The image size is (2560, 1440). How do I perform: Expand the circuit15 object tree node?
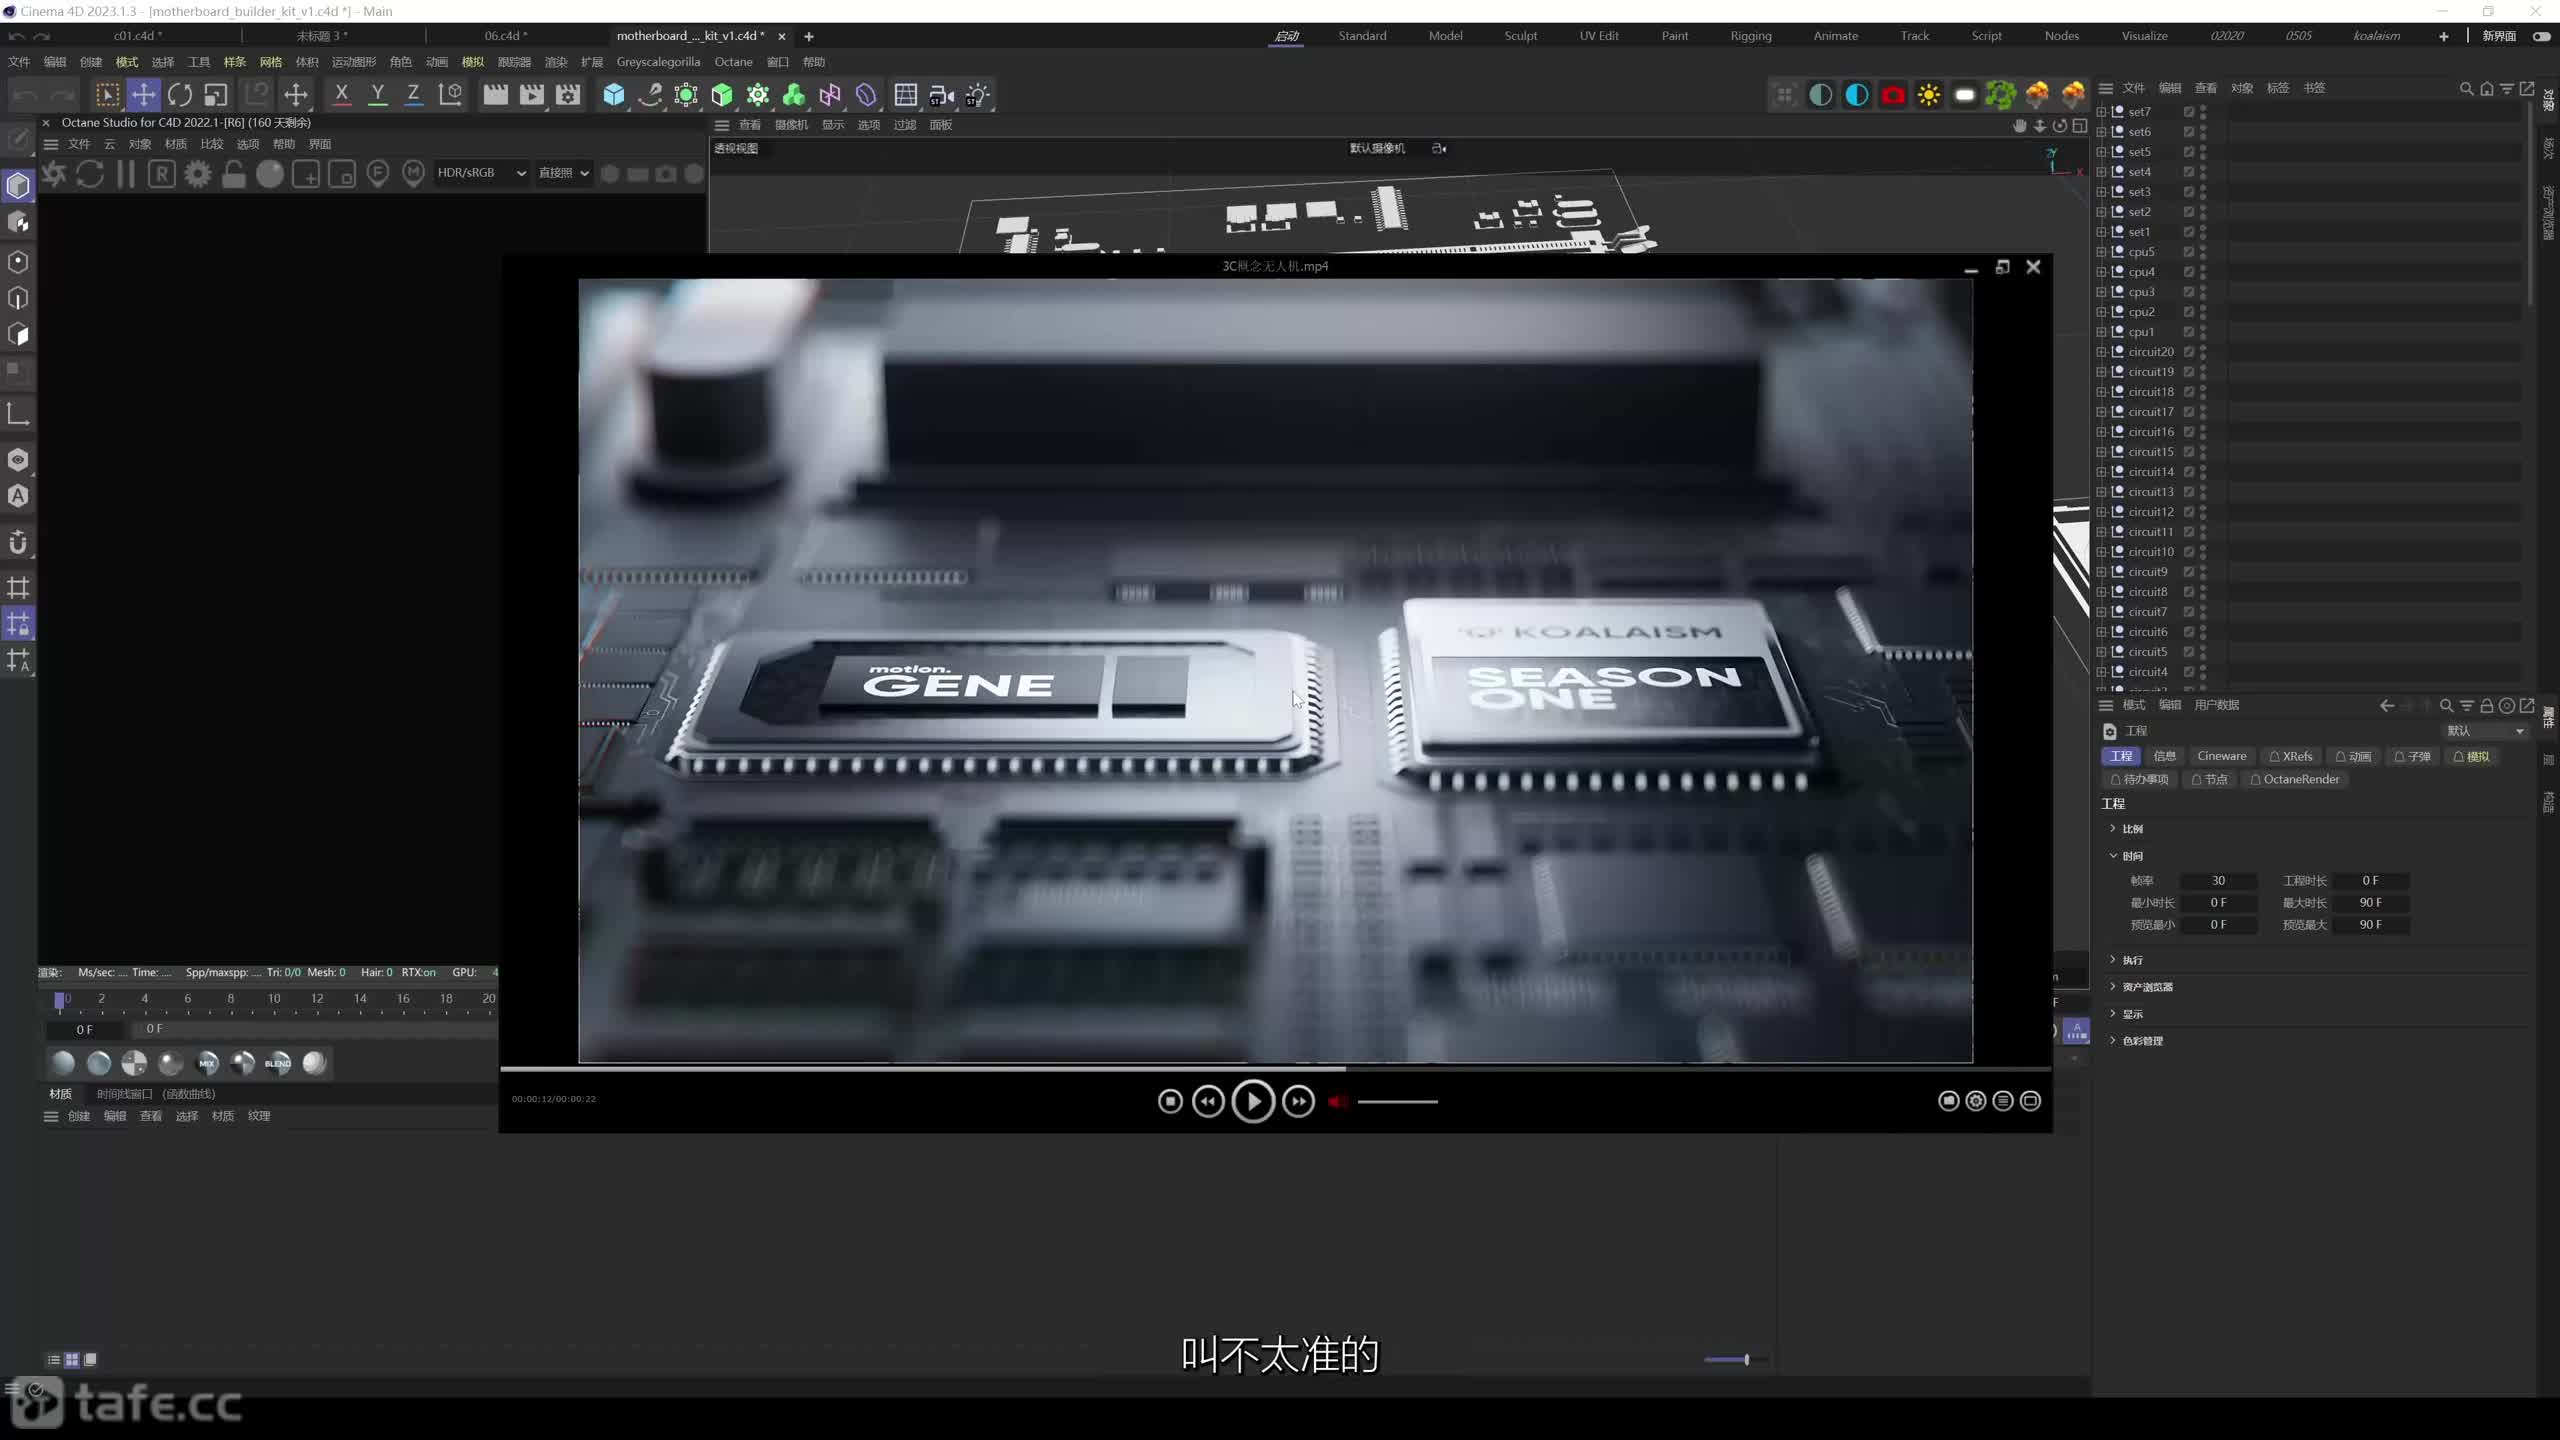[2101, 452]
